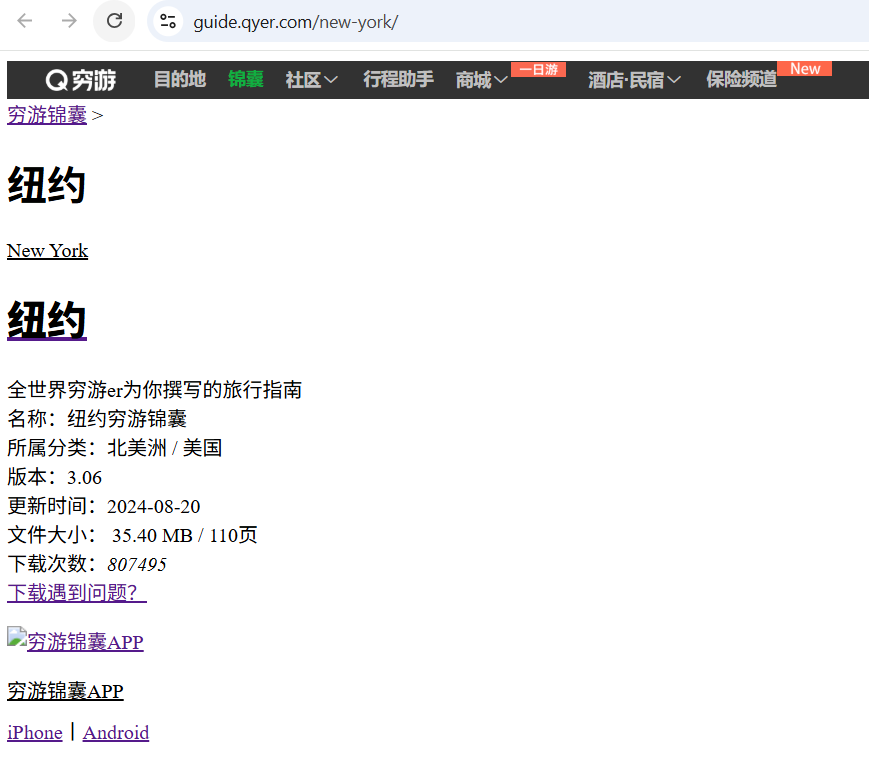Click the browser forward arrow

coord(69,21)
